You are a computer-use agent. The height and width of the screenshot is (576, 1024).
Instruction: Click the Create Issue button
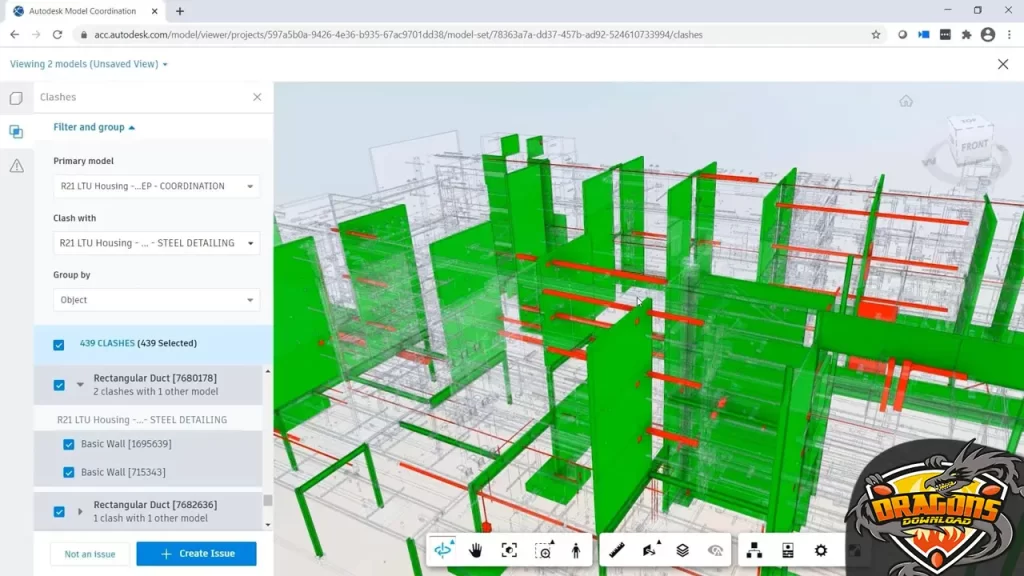click(x=196, y=553)
